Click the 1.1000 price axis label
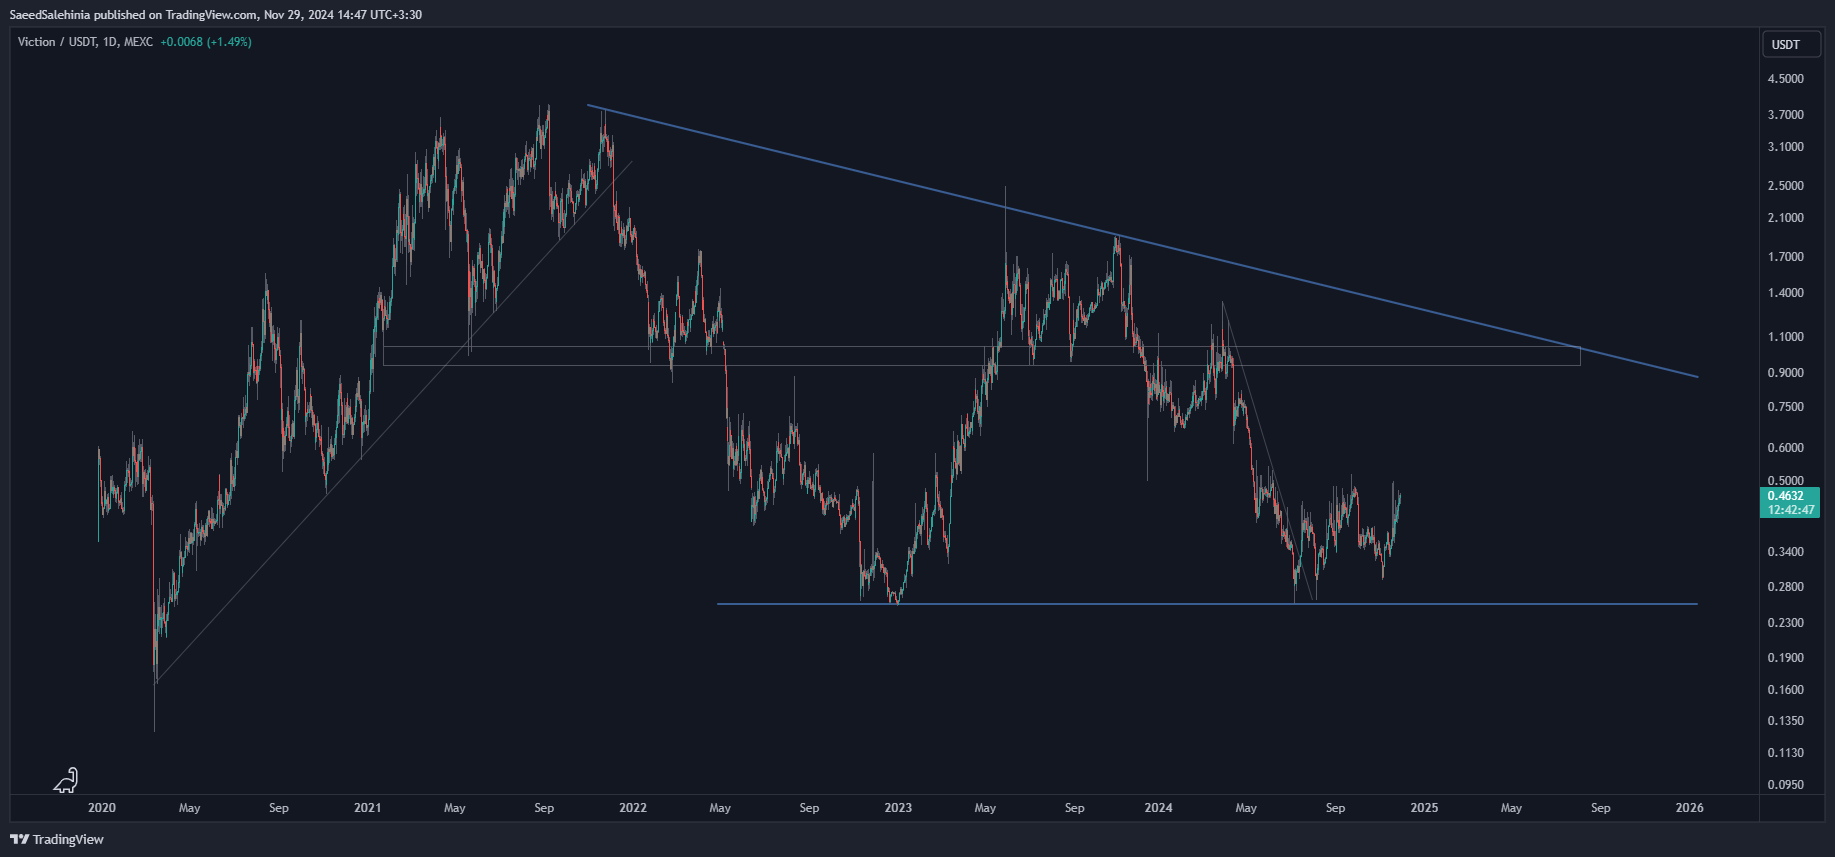The width and height of the screenshot is (1835, 857). [1785, 337]
